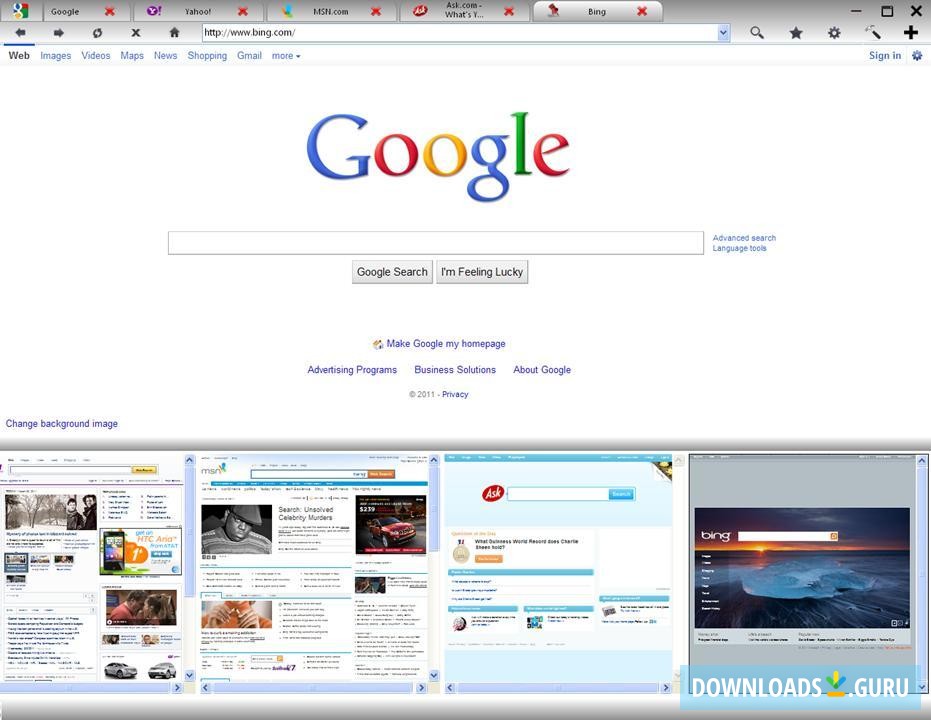Click the Google favicon on first tab
The image size is (931, 720).
coord(20,11)
